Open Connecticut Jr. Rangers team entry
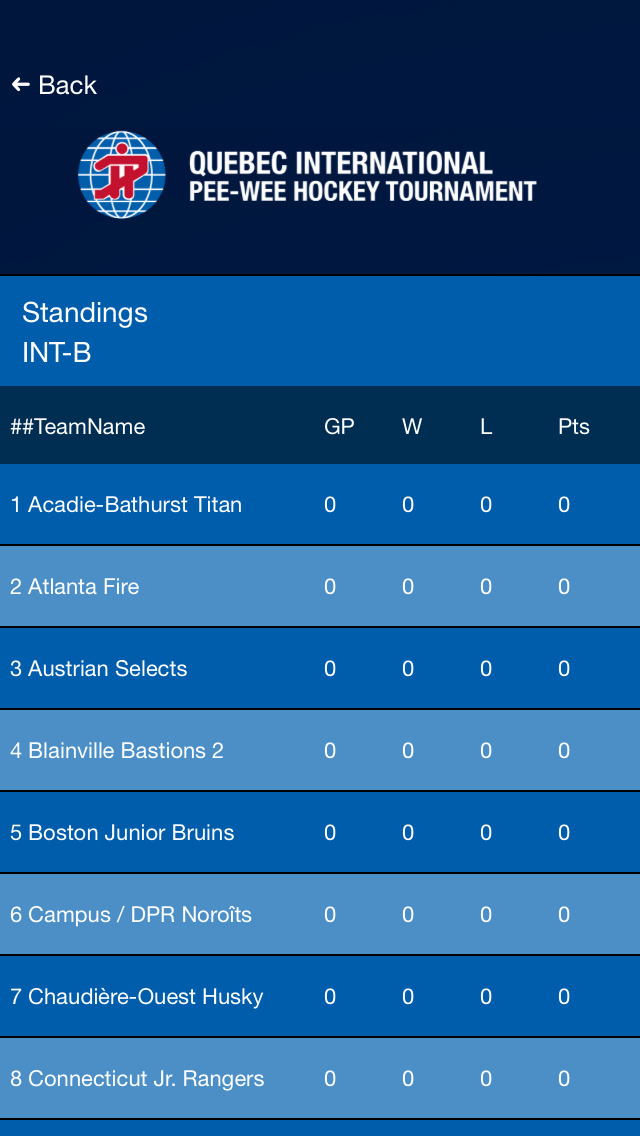640x1136 pixels. (x=320, y=1078)
